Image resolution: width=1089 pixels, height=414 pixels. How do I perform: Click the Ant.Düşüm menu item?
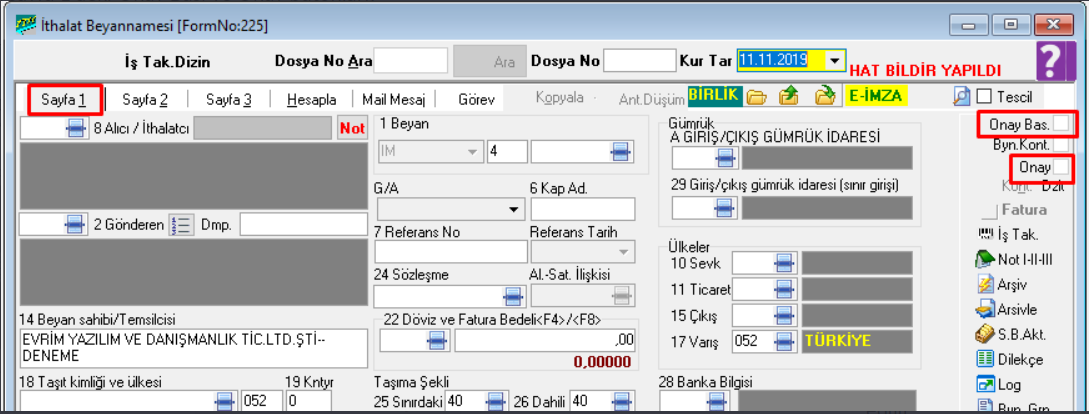[x=651, y=99]
